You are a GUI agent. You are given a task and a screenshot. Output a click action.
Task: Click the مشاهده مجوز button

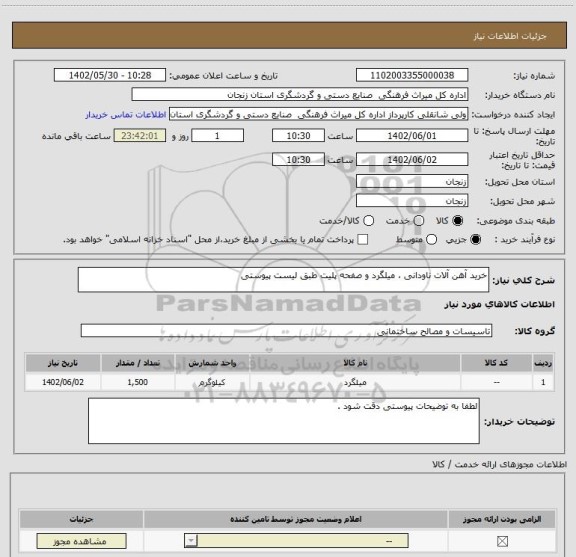coord(81,541)
